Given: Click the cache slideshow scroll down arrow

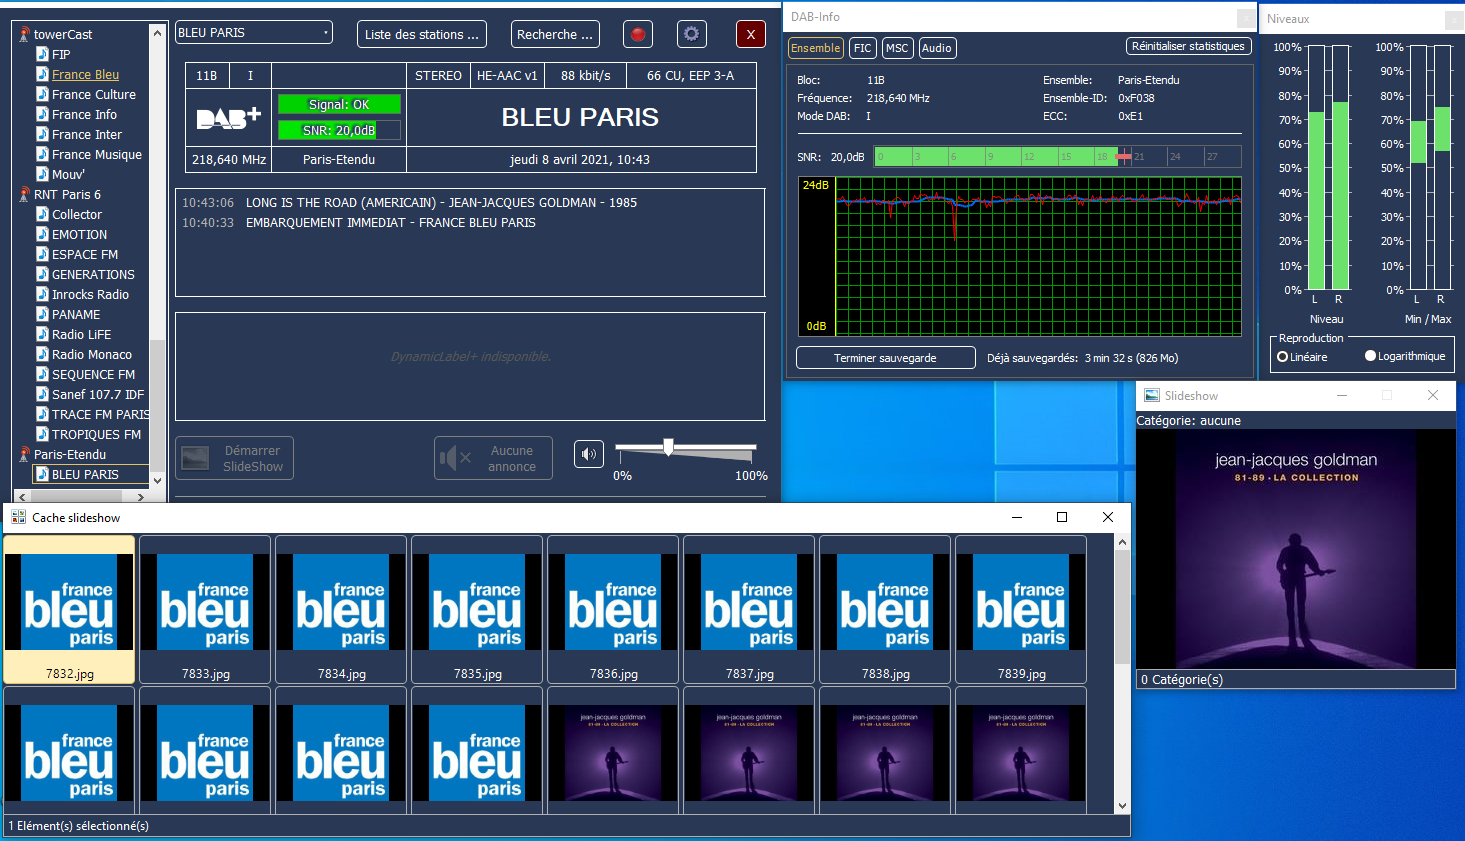Looking at the screenshot, I should [1122, 806].
